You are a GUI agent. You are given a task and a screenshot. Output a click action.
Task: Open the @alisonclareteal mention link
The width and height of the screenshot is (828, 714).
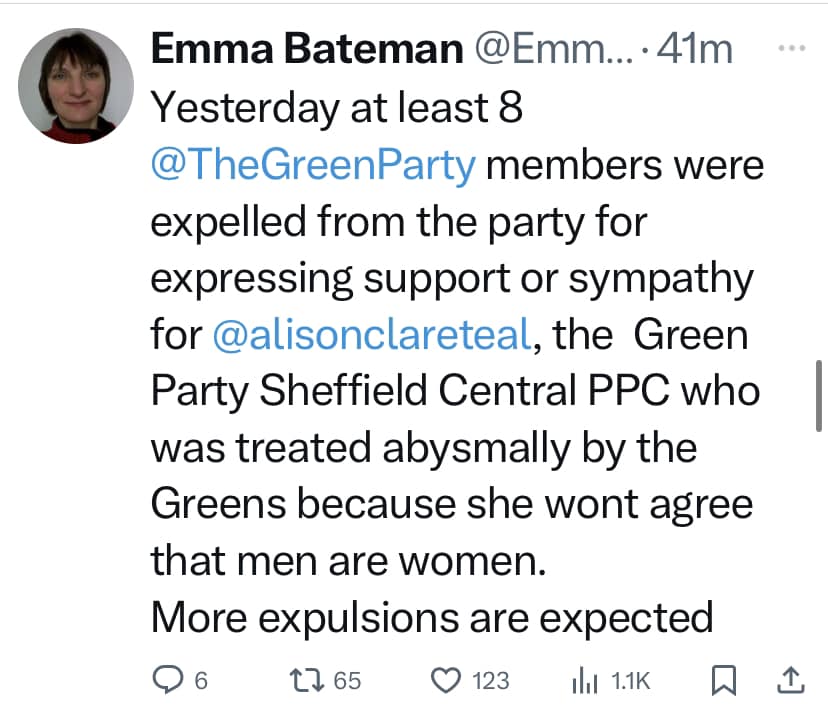(x=370, y=334)
